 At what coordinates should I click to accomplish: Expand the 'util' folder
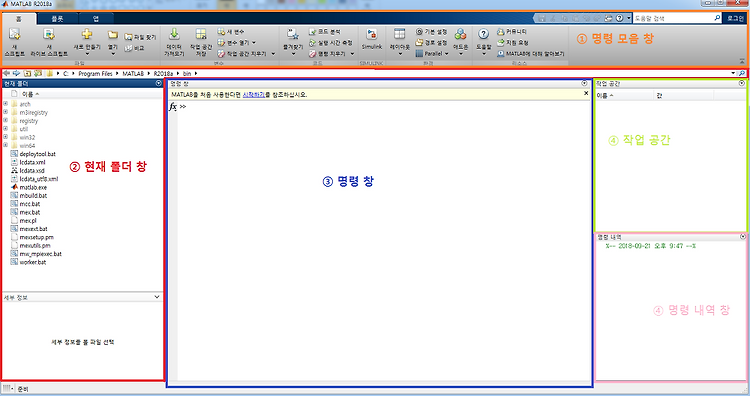tap(5, 129)
